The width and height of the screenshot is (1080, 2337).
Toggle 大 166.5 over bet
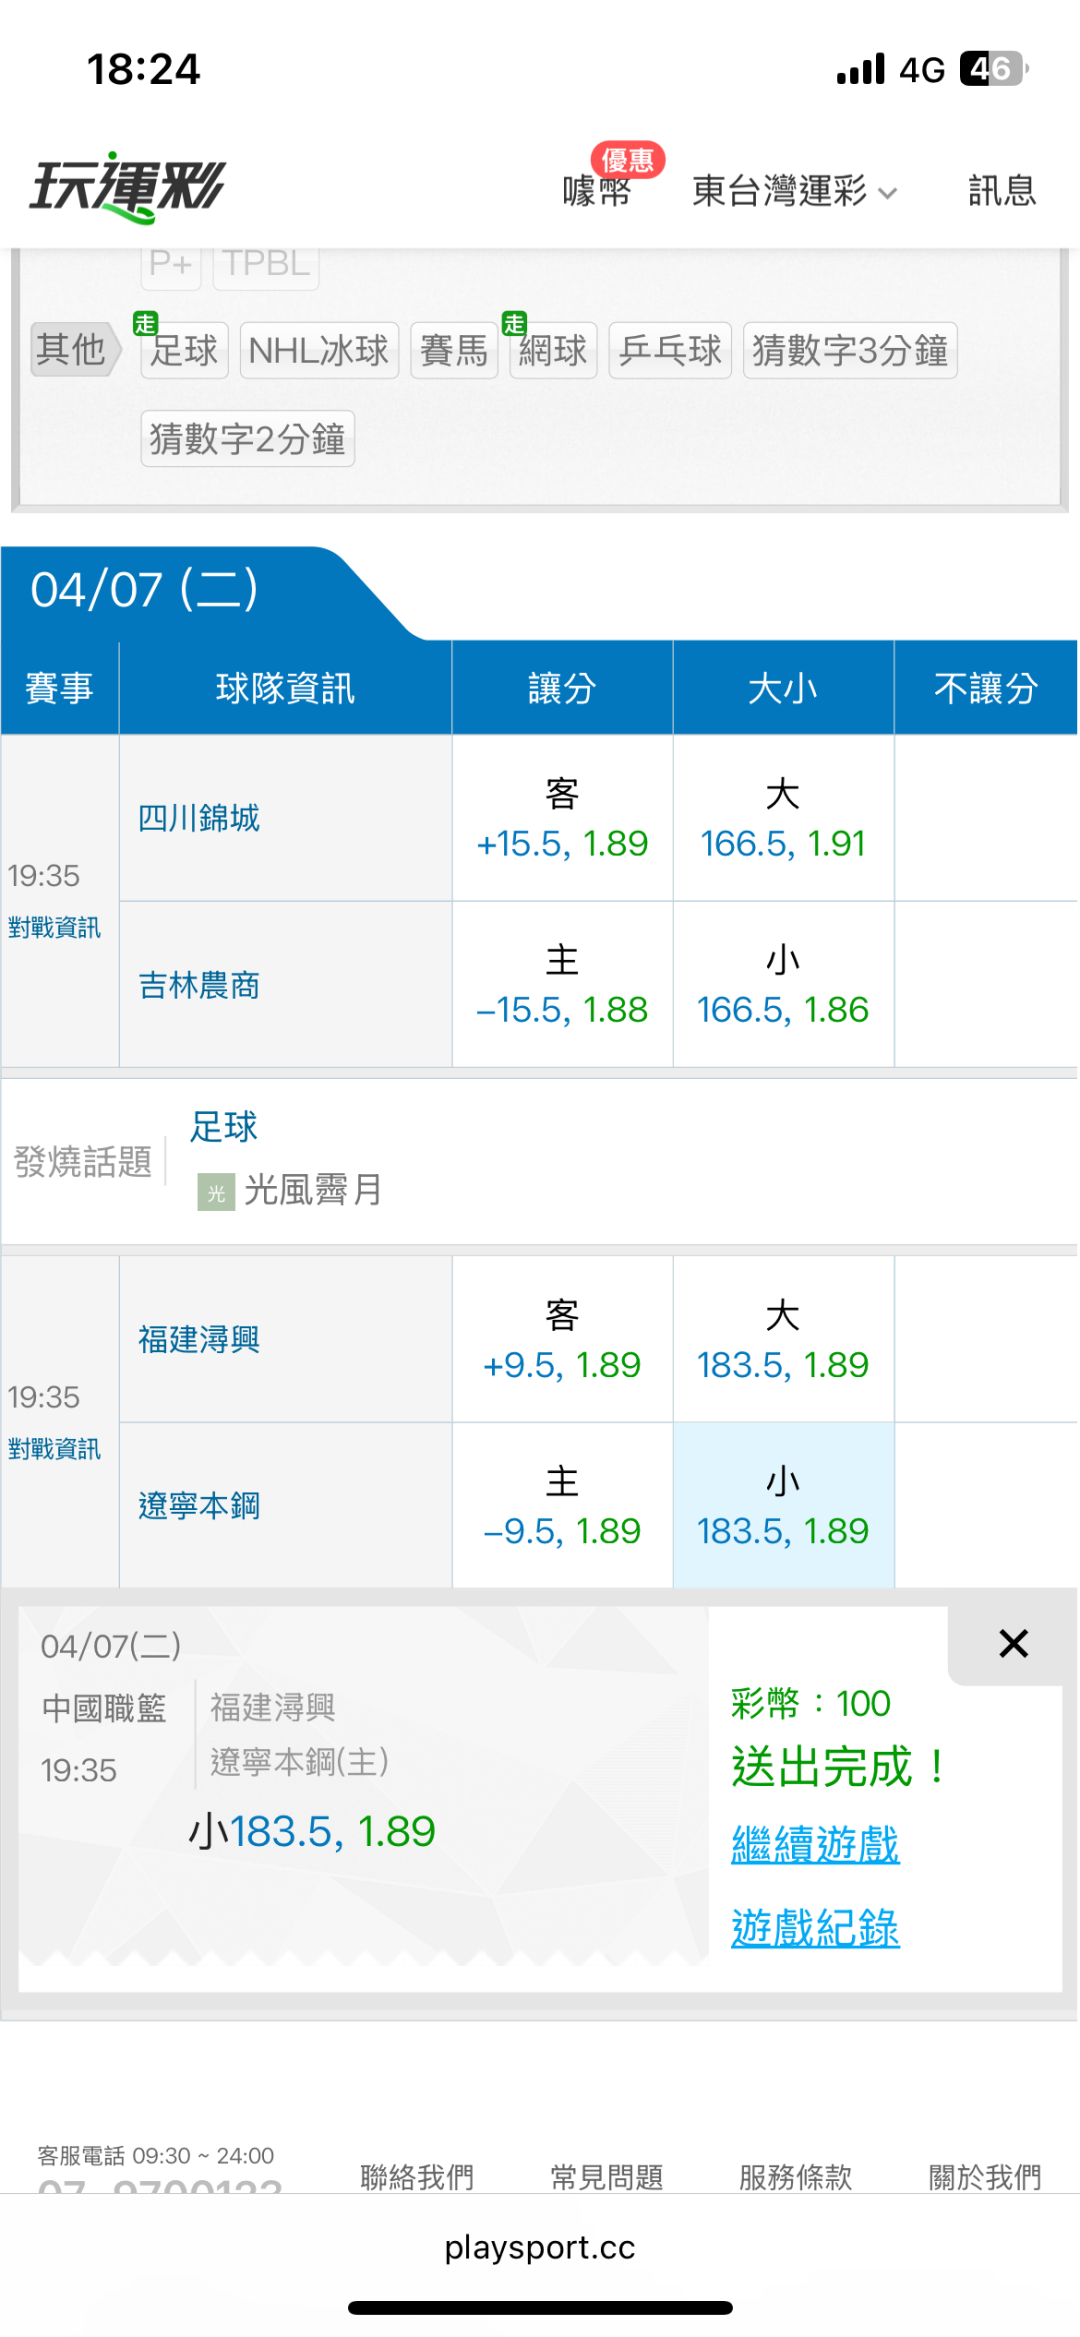tap(783, 819)
